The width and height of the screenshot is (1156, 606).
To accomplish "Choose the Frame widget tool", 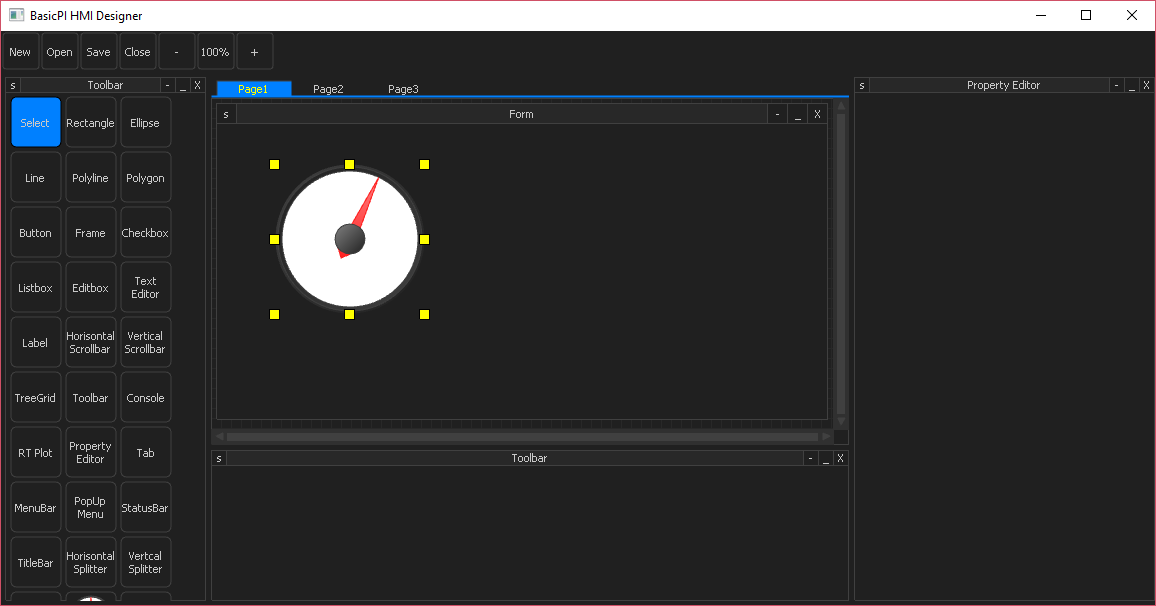I will (91, 233).
